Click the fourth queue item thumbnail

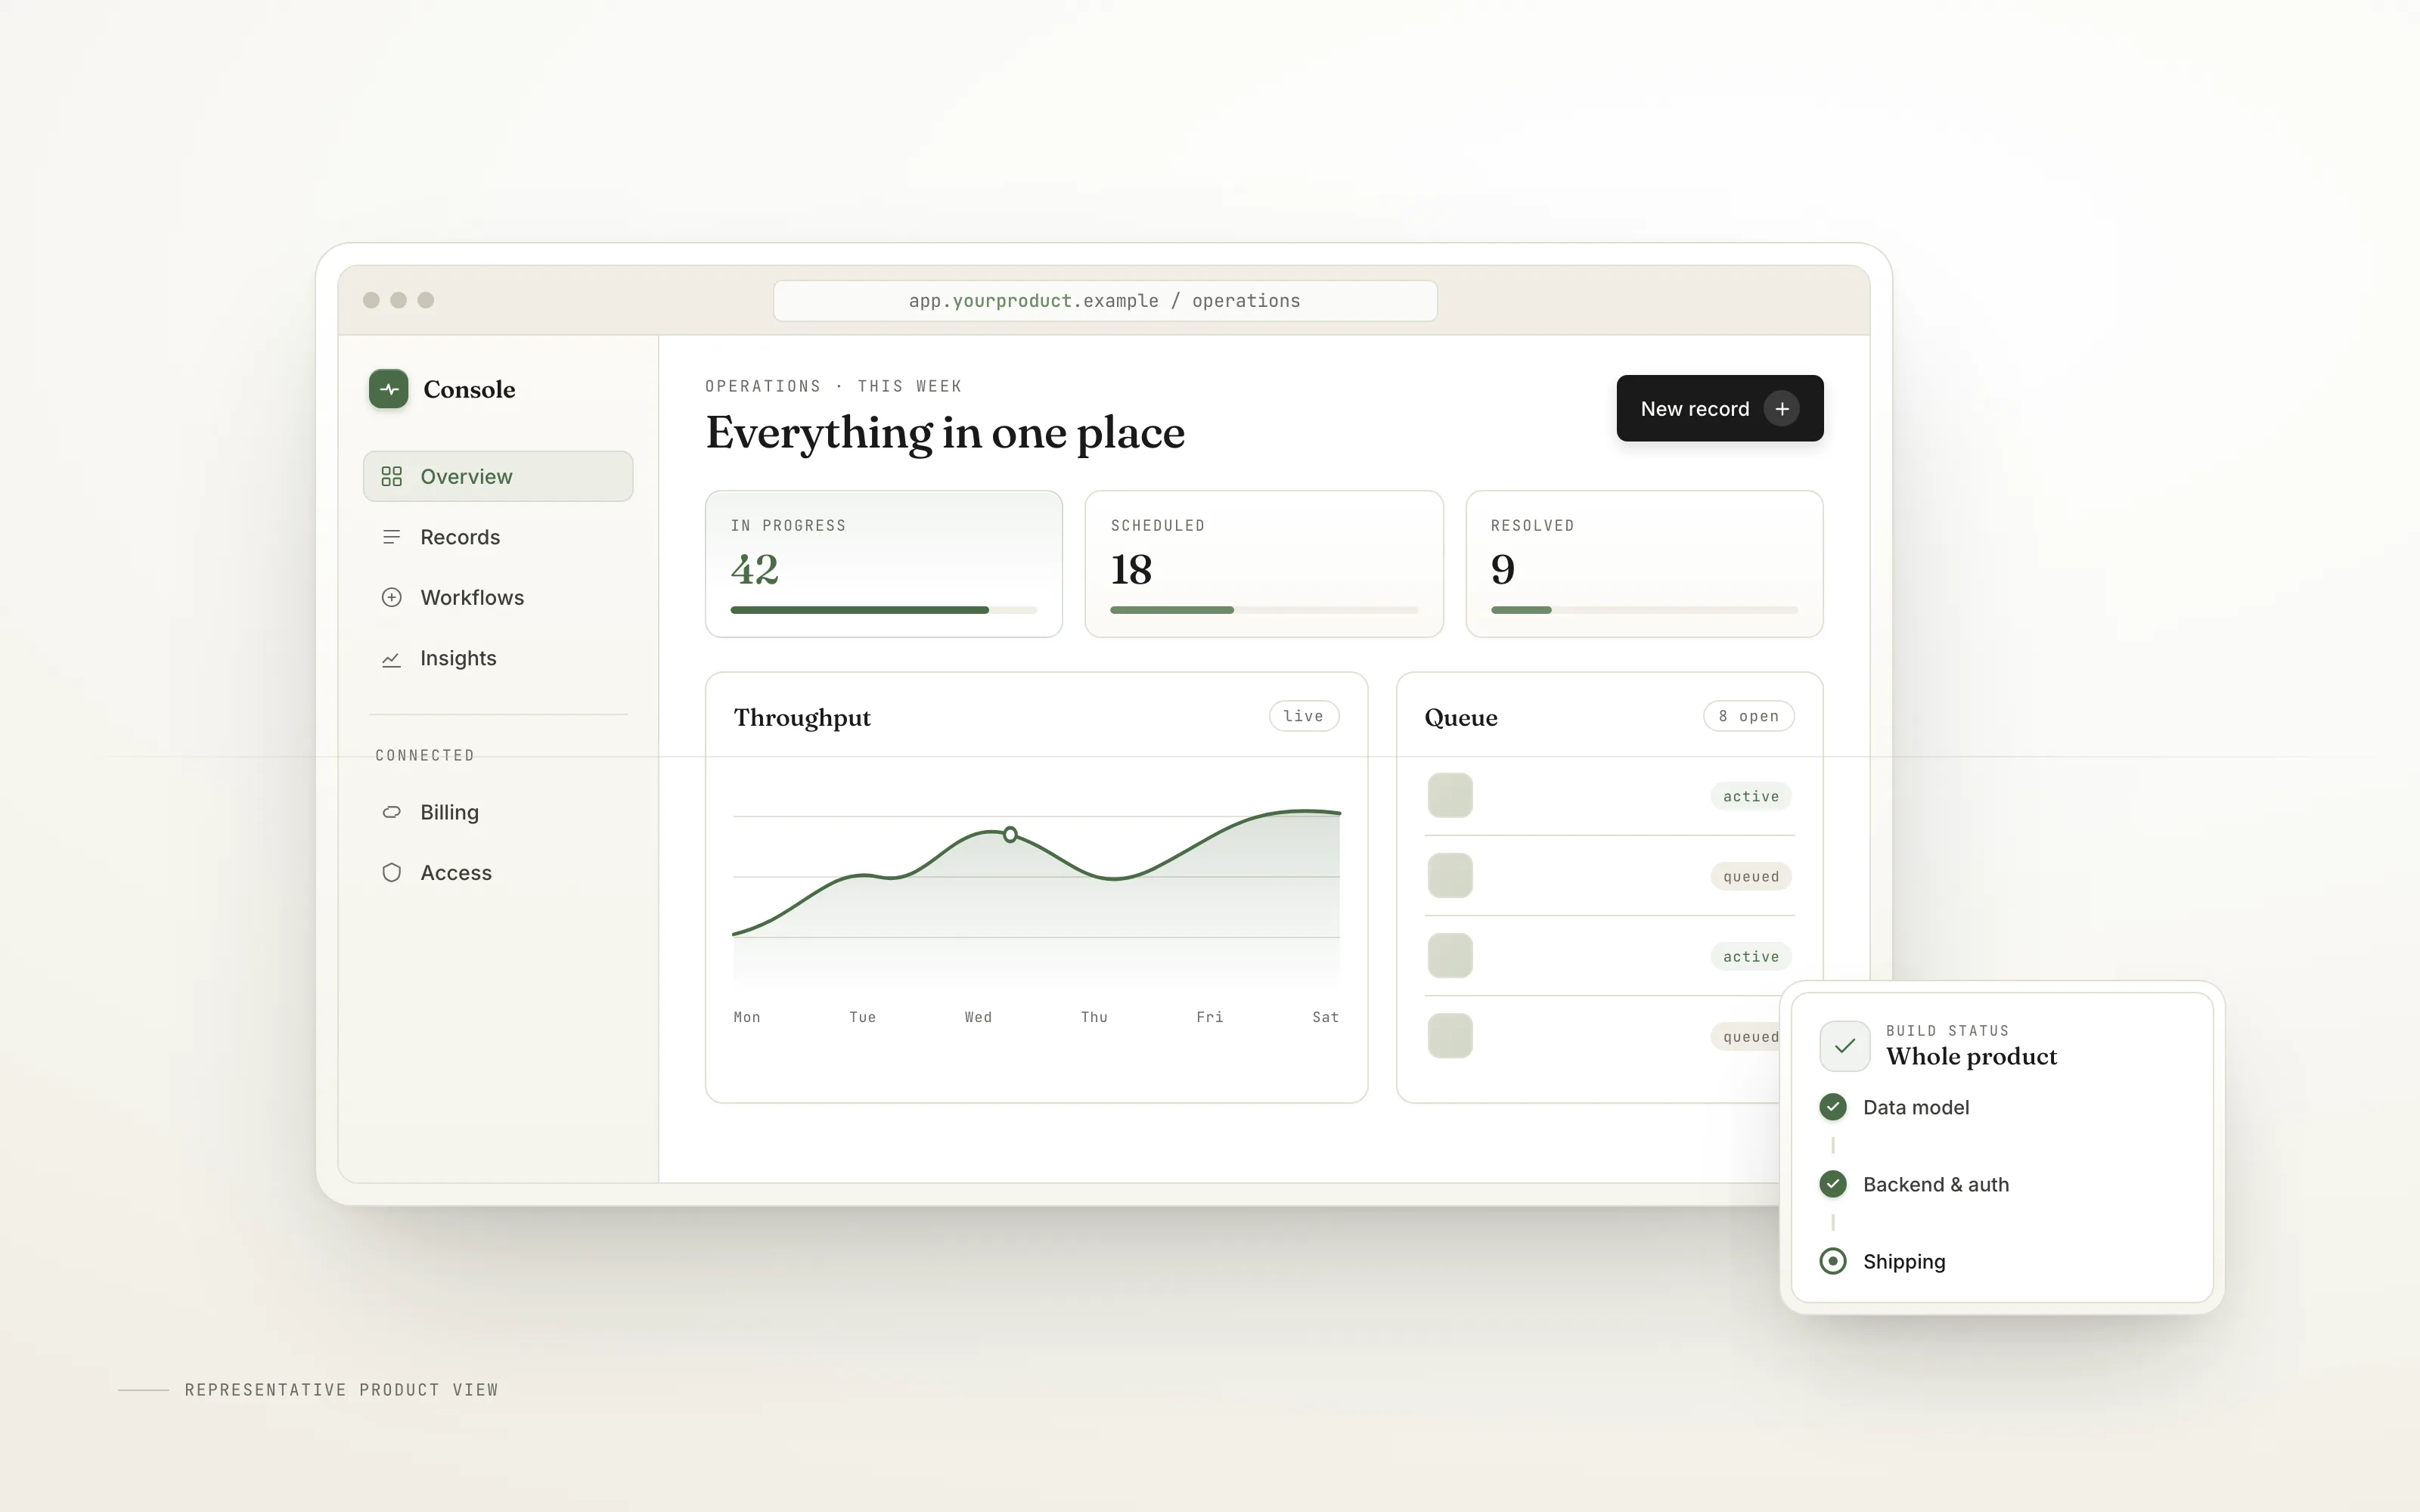(x=1450, y=1035)
